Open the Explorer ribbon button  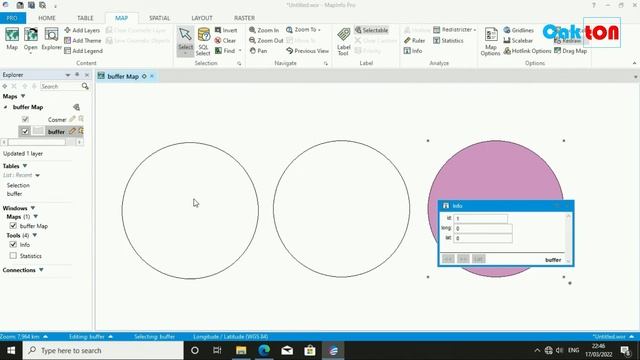click(x=51, y=39)
